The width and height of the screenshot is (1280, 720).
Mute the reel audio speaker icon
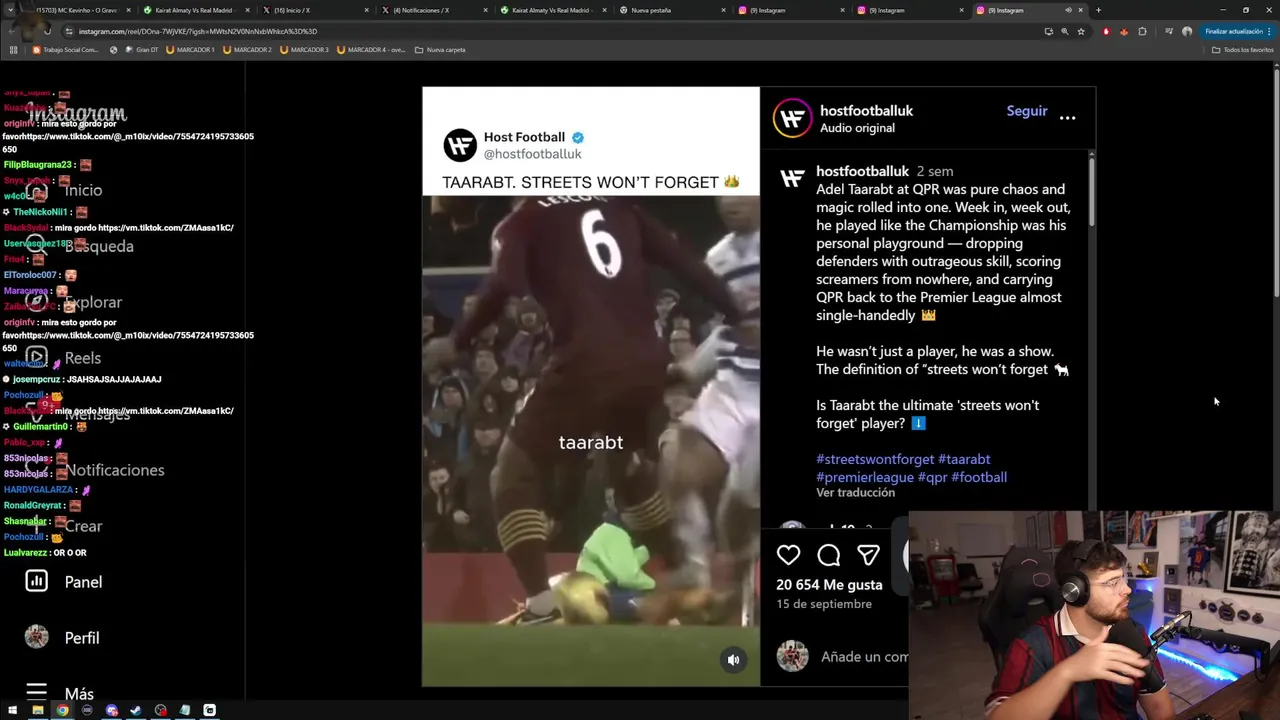coord(733,659)
